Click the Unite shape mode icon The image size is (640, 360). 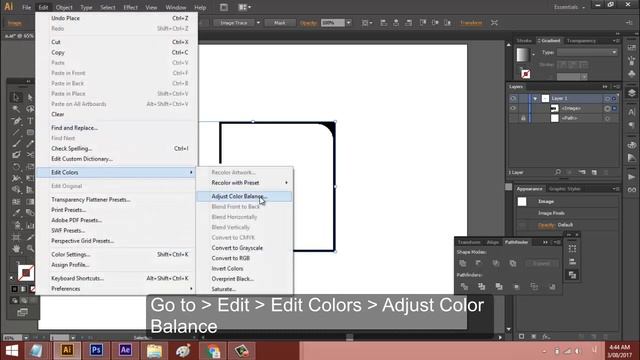463,263
